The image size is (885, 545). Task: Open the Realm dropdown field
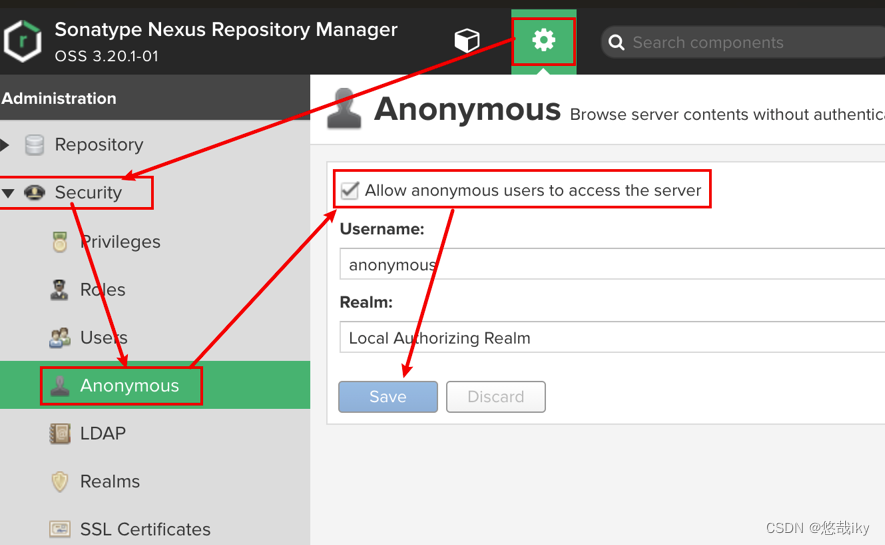coord(612,337)
